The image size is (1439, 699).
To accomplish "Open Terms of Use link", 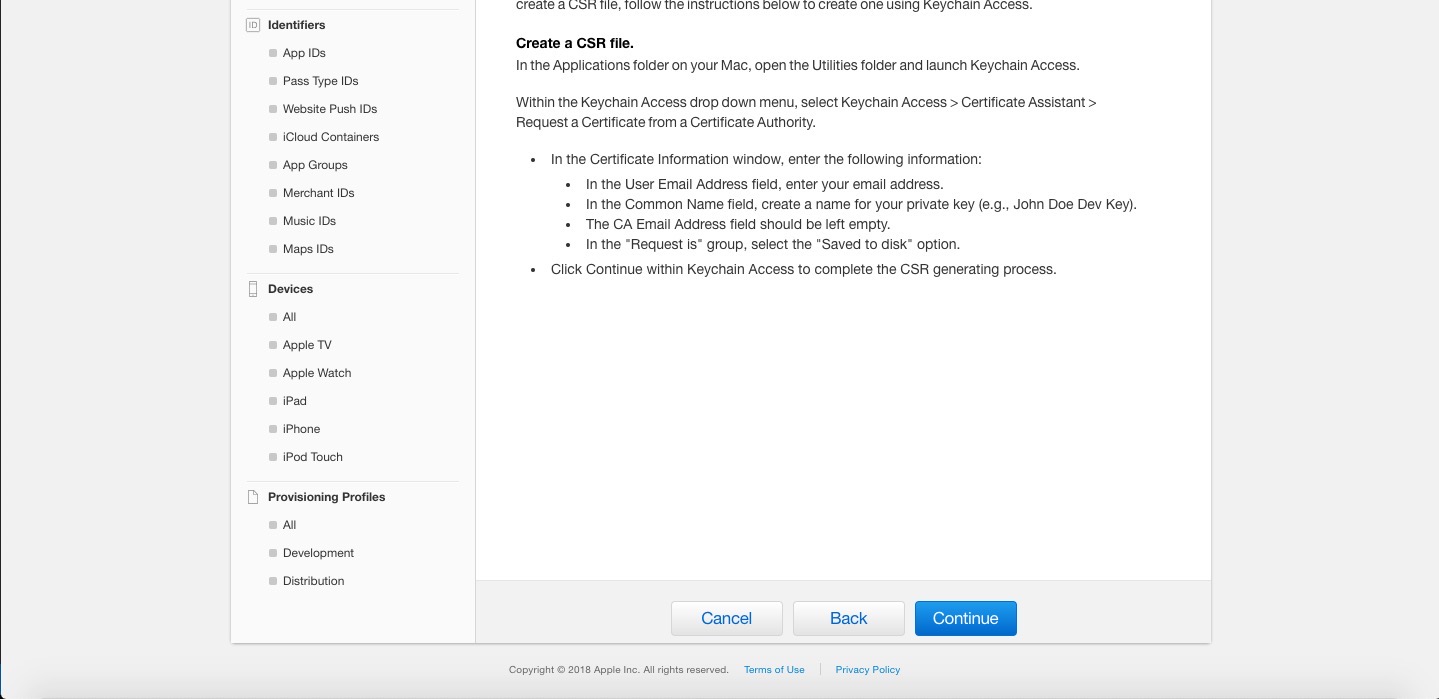I will [774, 670].
